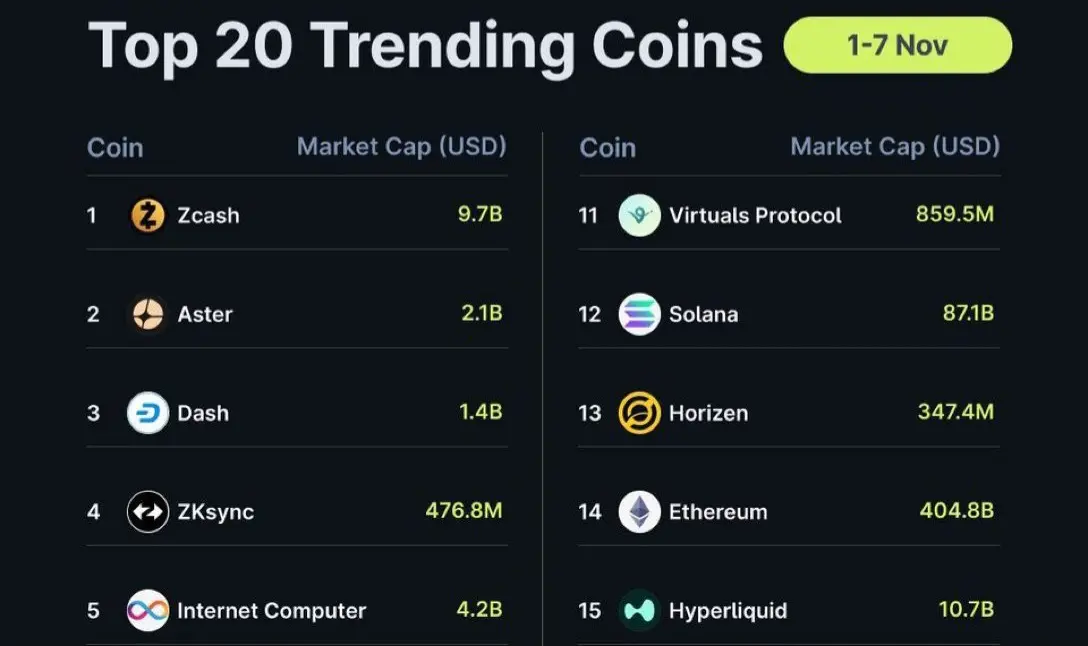Click the Zcash coin logo
The width and height of the screenshot is (1088, 646).
tap(148, 215)
